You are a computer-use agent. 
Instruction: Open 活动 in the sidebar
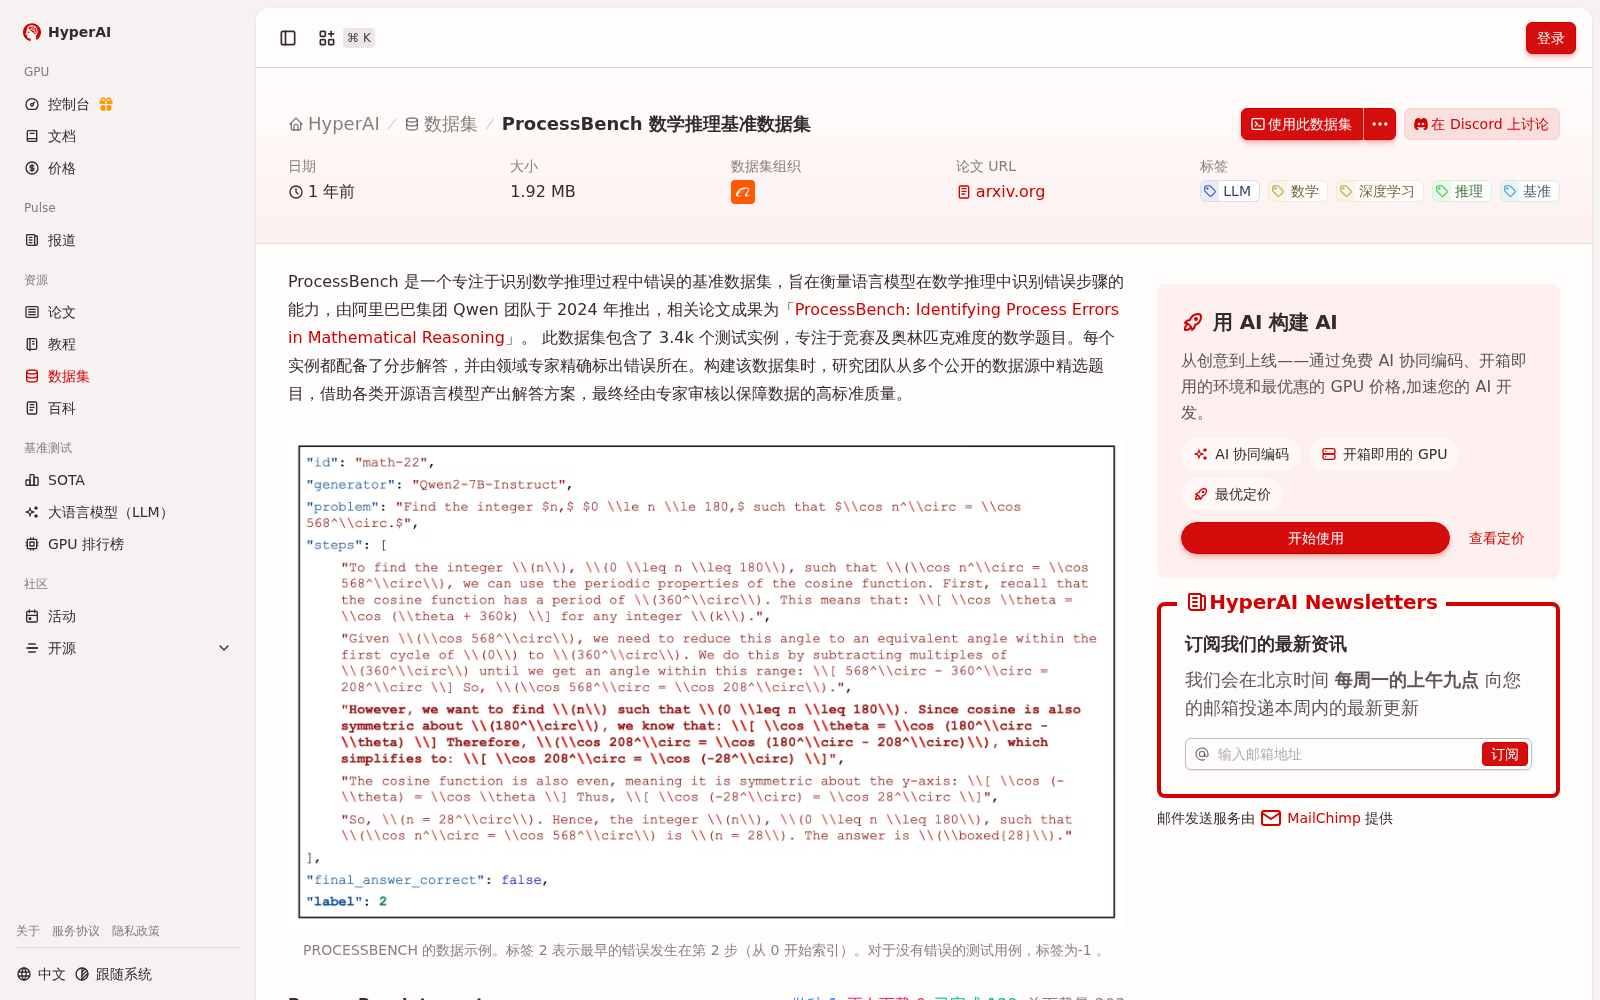coord(50,616)
